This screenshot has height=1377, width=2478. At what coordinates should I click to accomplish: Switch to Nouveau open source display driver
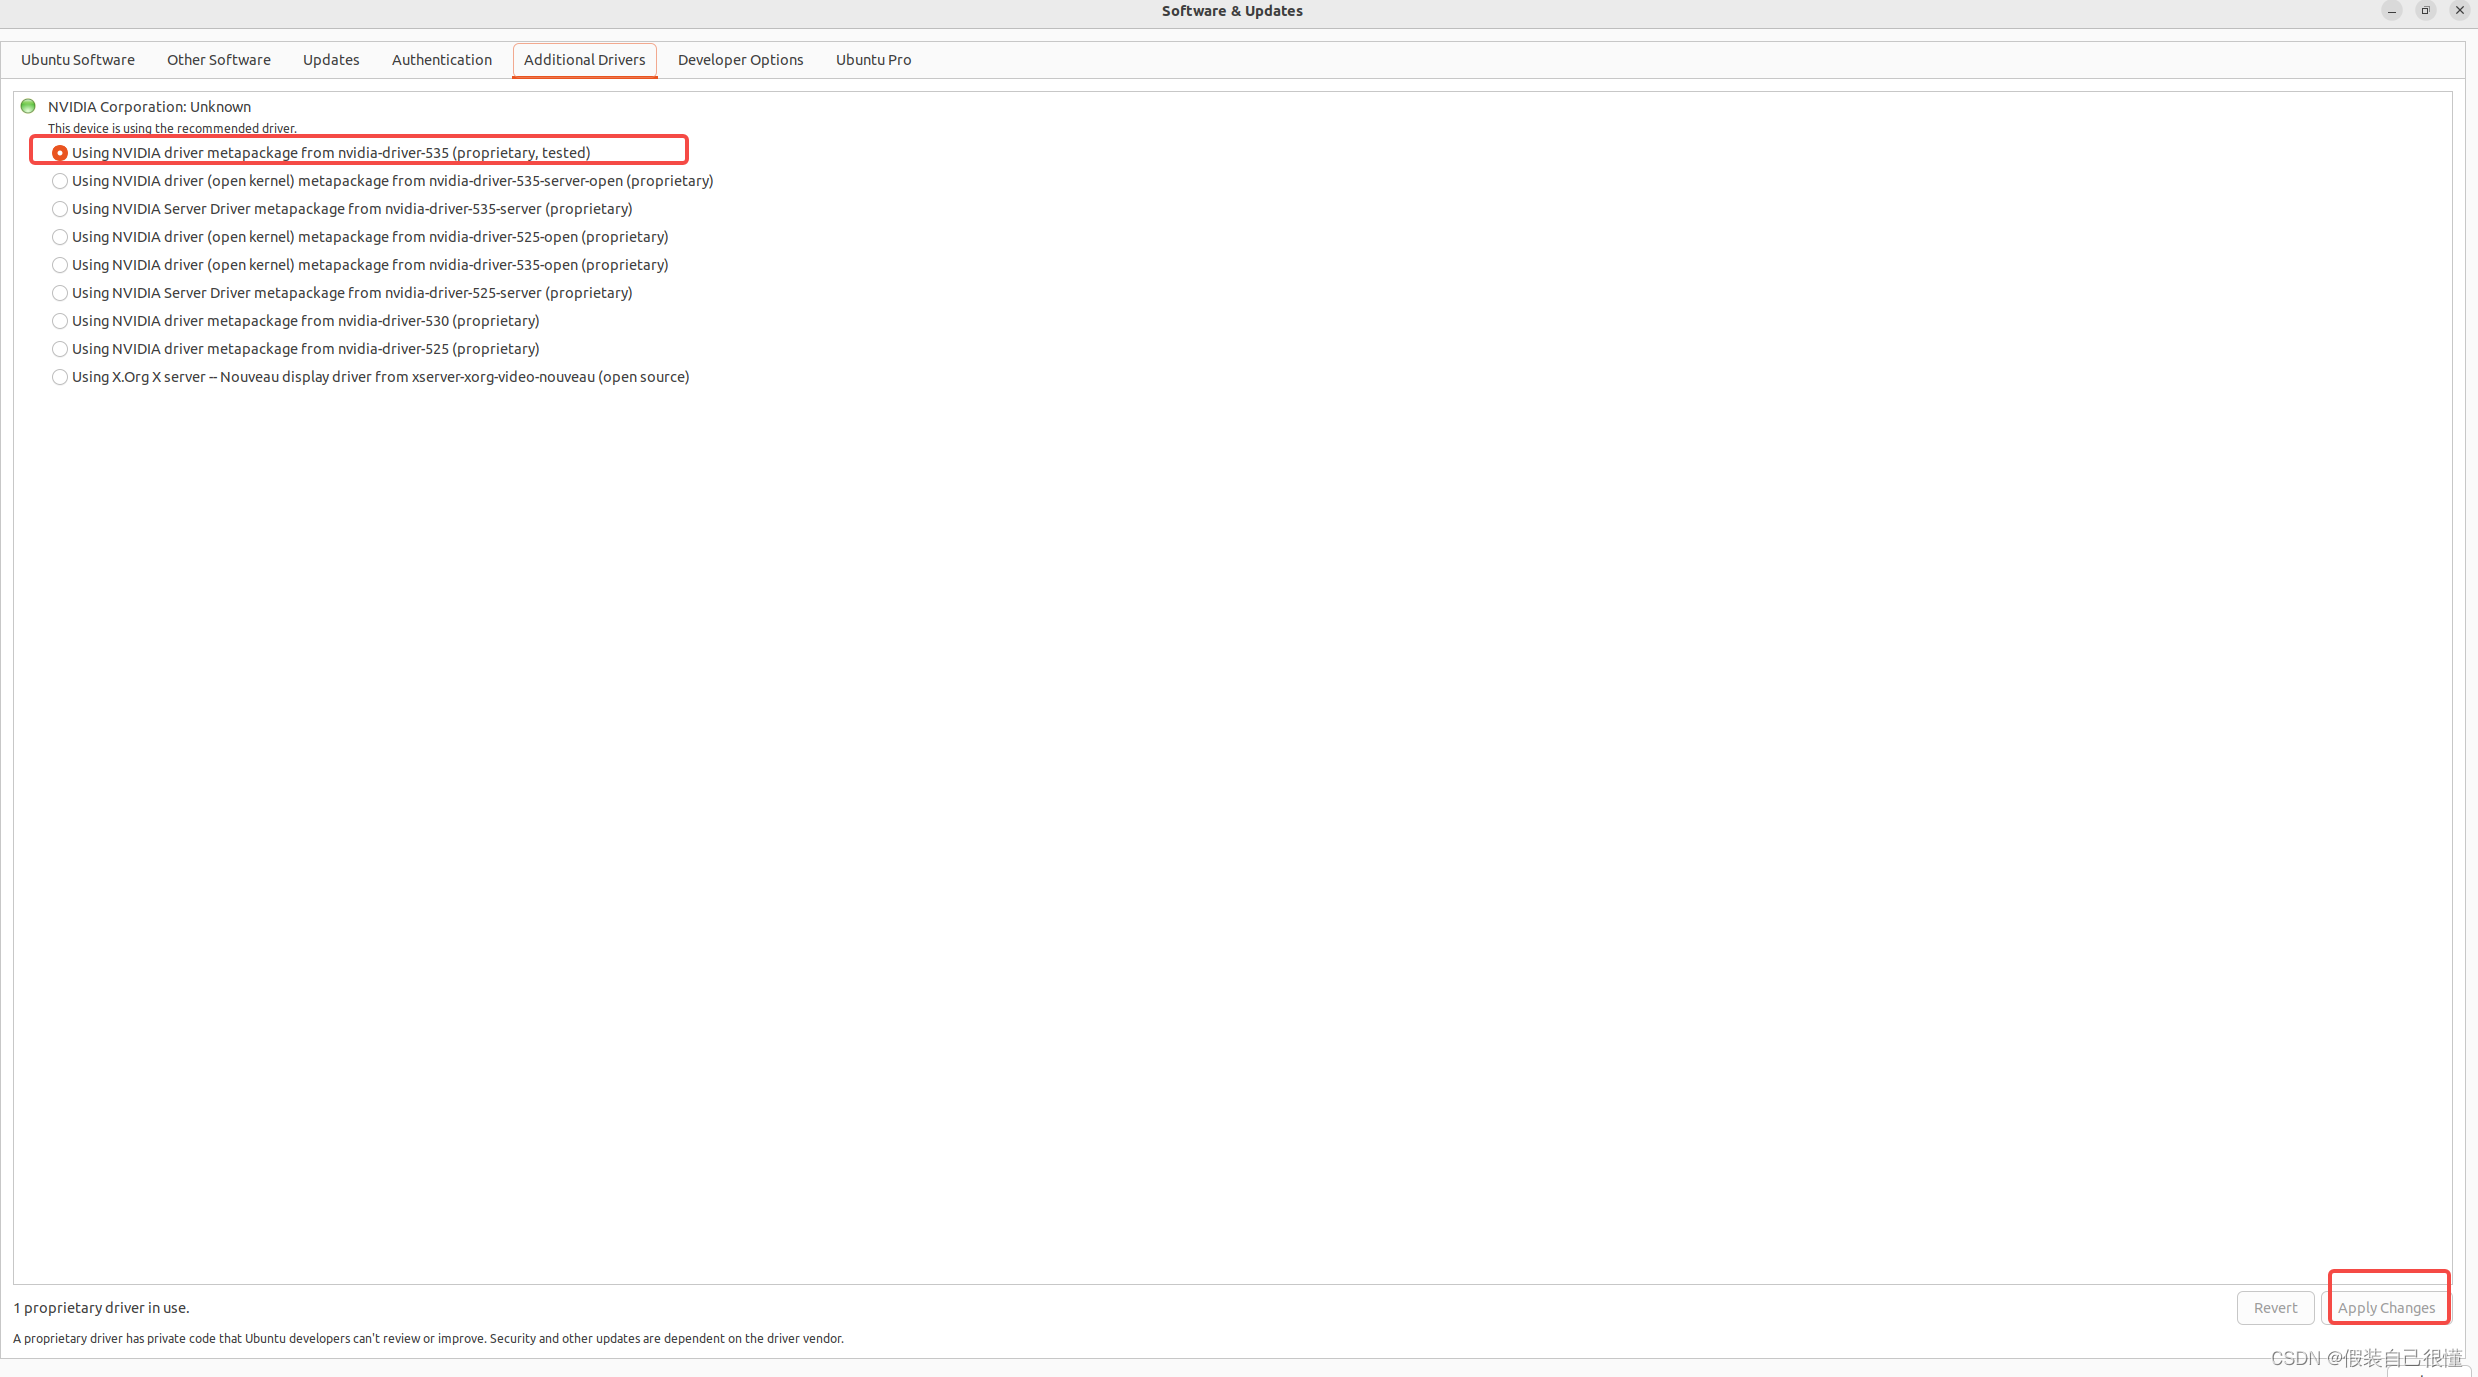[x=60, y=377]
